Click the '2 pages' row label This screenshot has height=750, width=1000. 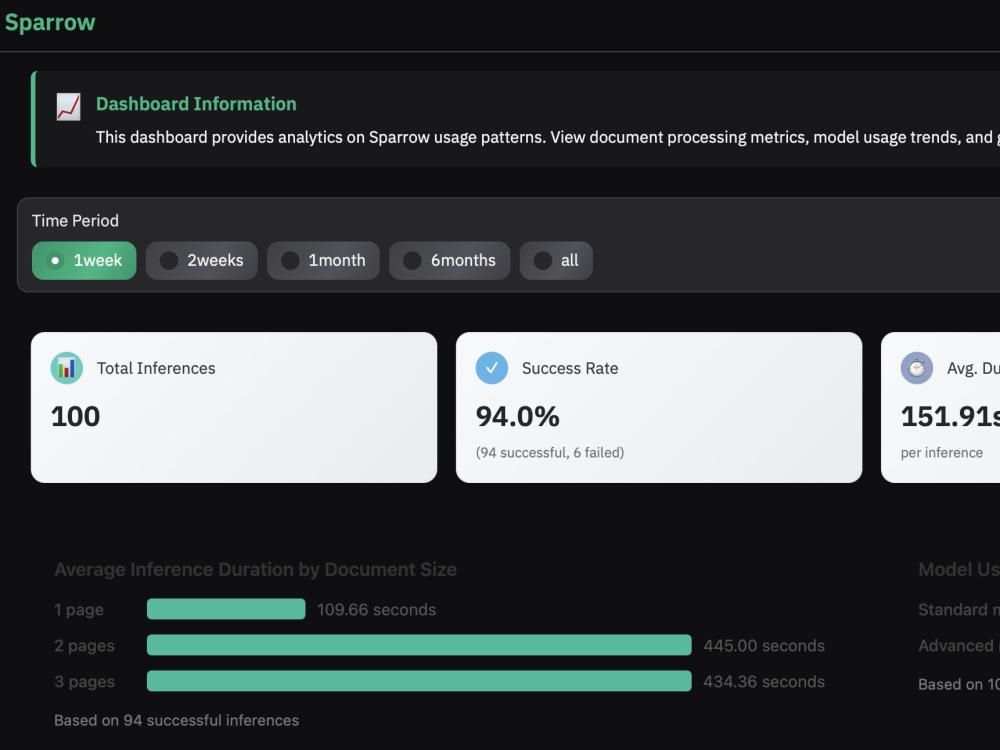(x=84, y=645)
